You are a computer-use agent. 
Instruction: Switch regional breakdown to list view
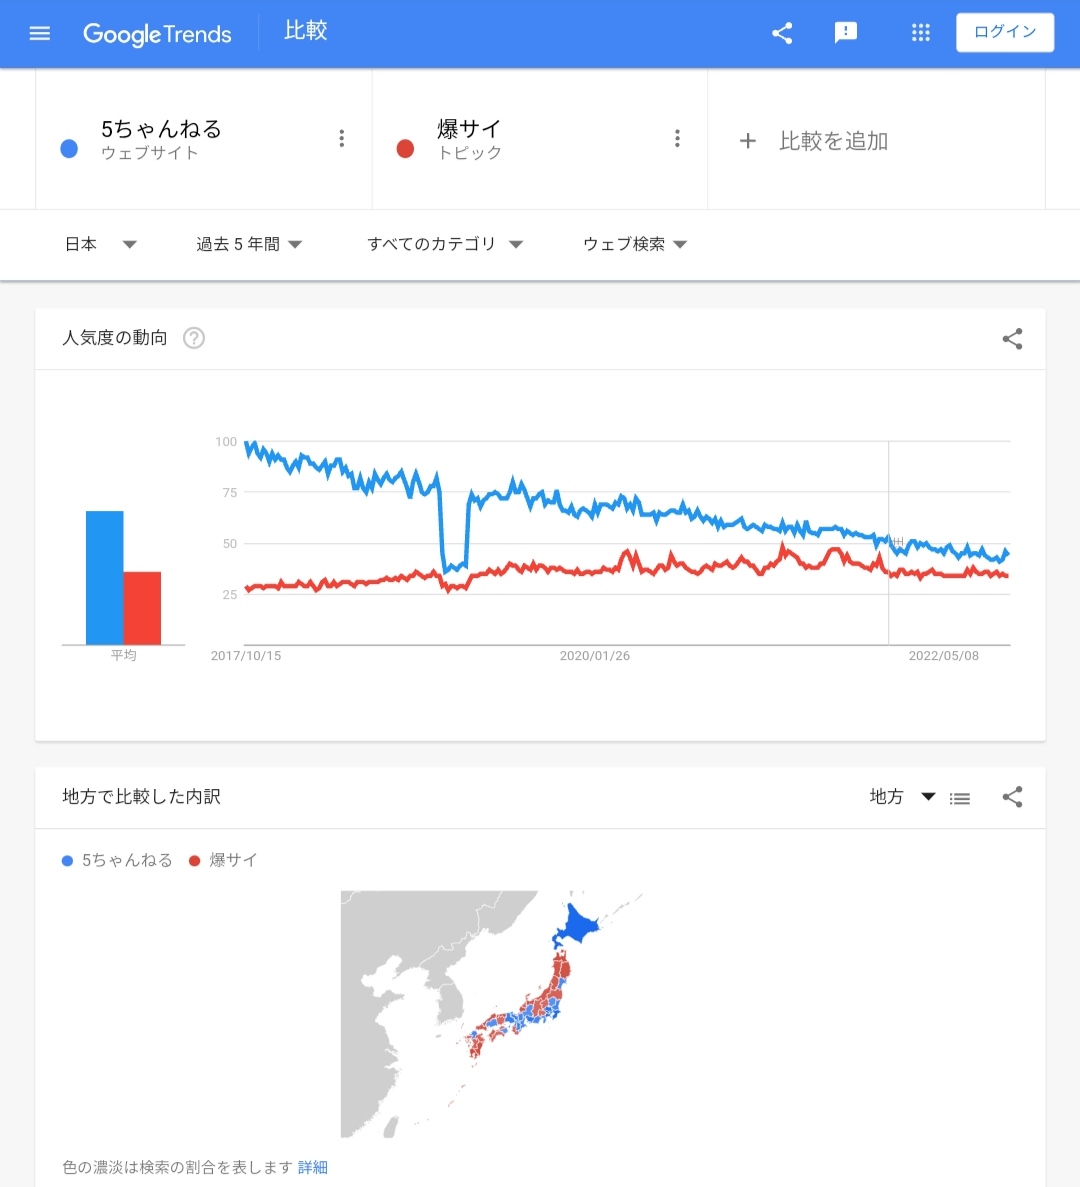(x=960, y=798)
